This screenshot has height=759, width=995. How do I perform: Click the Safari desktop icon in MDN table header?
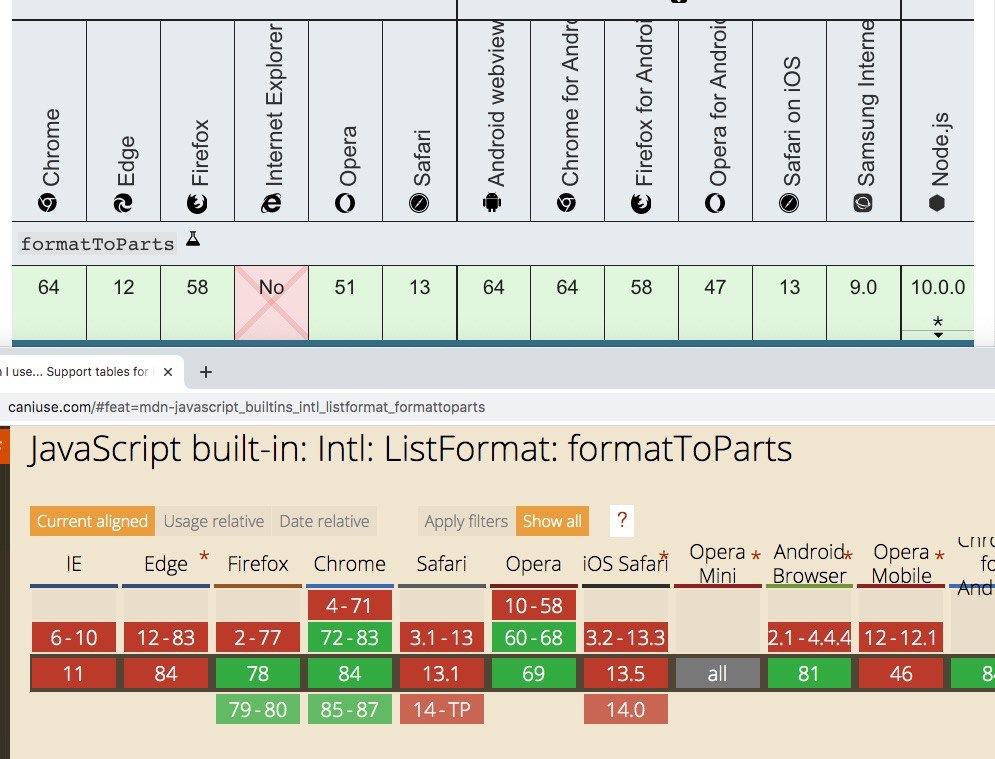419,203
